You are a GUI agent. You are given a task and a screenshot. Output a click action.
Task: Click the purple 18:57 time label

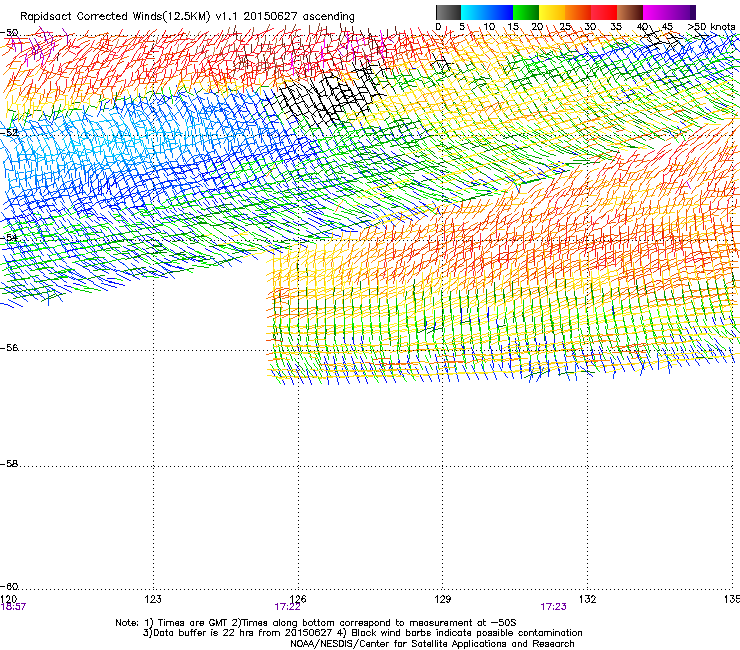coord(13,607)
